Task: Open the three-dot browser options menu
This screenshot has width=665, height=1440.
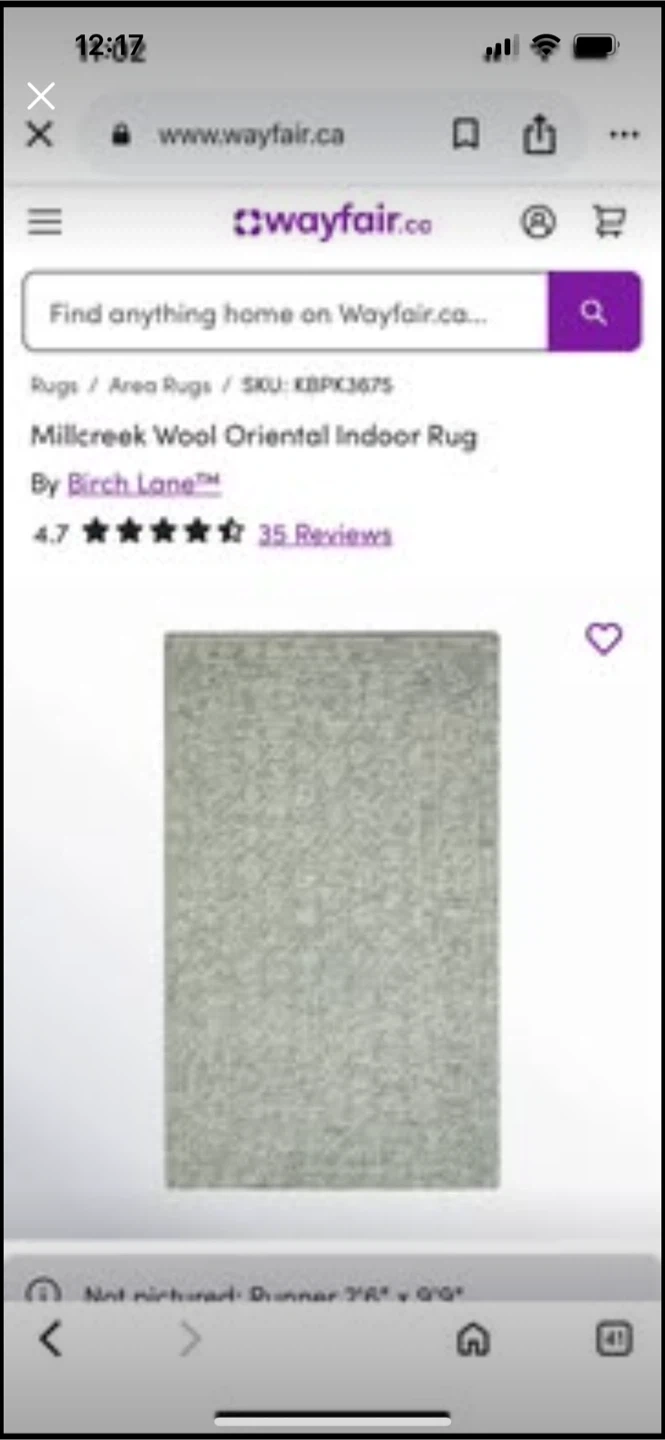Action: tap(624, 135)
